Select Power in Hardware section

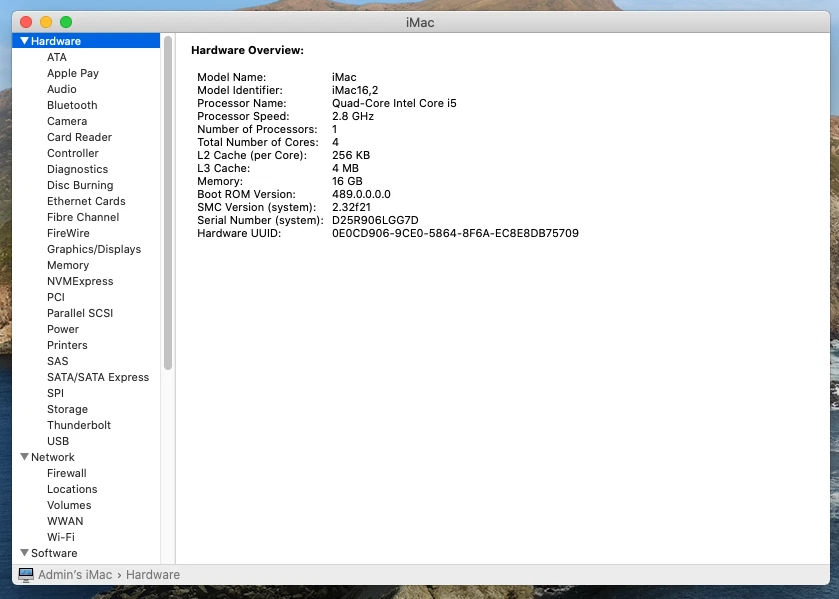pyautogui.click(x=63, y=329)
